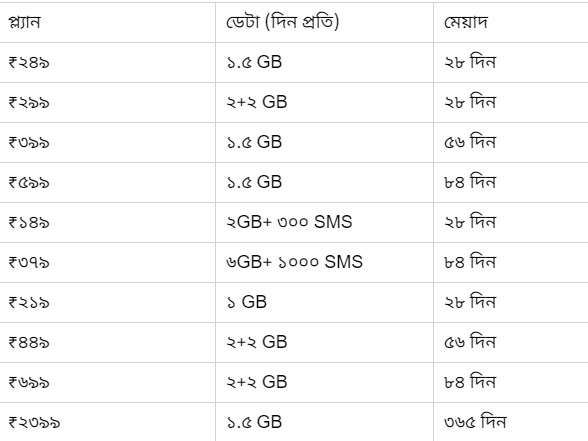Select the ₹৩৯৯ plan cell
The width and height of the screenshot is (588, 441).
107,142
